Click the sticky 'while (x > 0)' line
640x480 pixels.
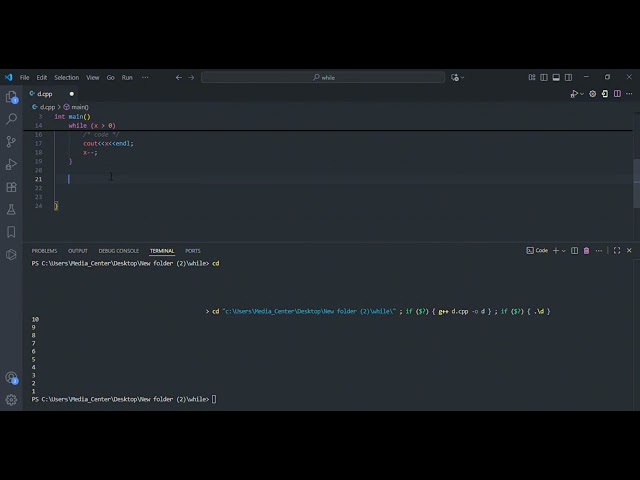(92, 125)
